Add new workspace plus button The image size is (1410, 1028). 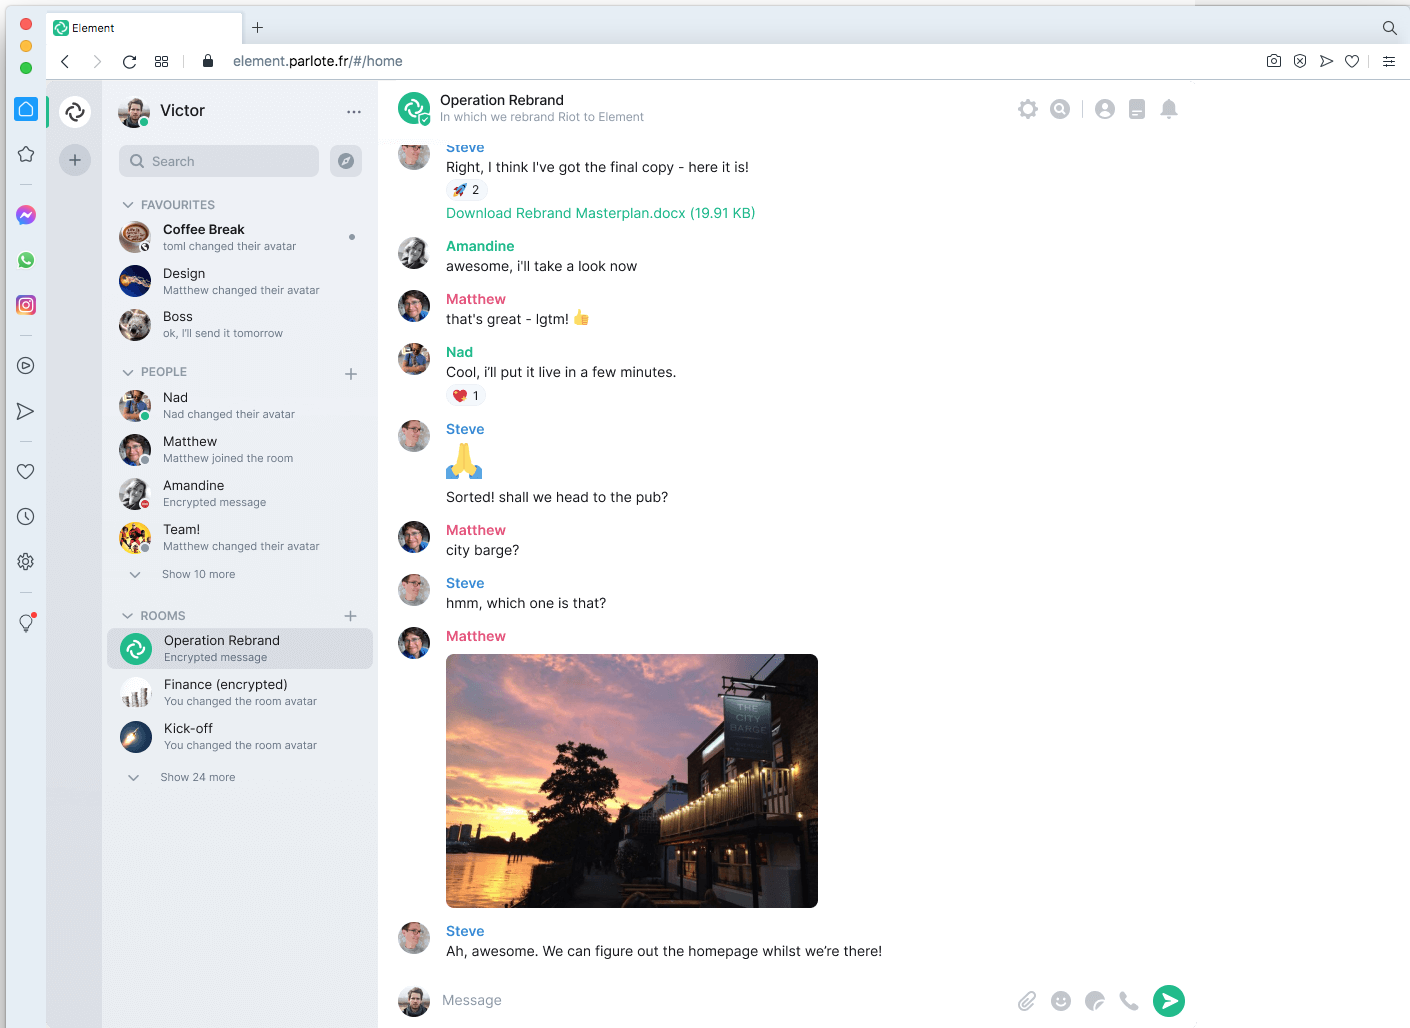click(x=75, y=160)
